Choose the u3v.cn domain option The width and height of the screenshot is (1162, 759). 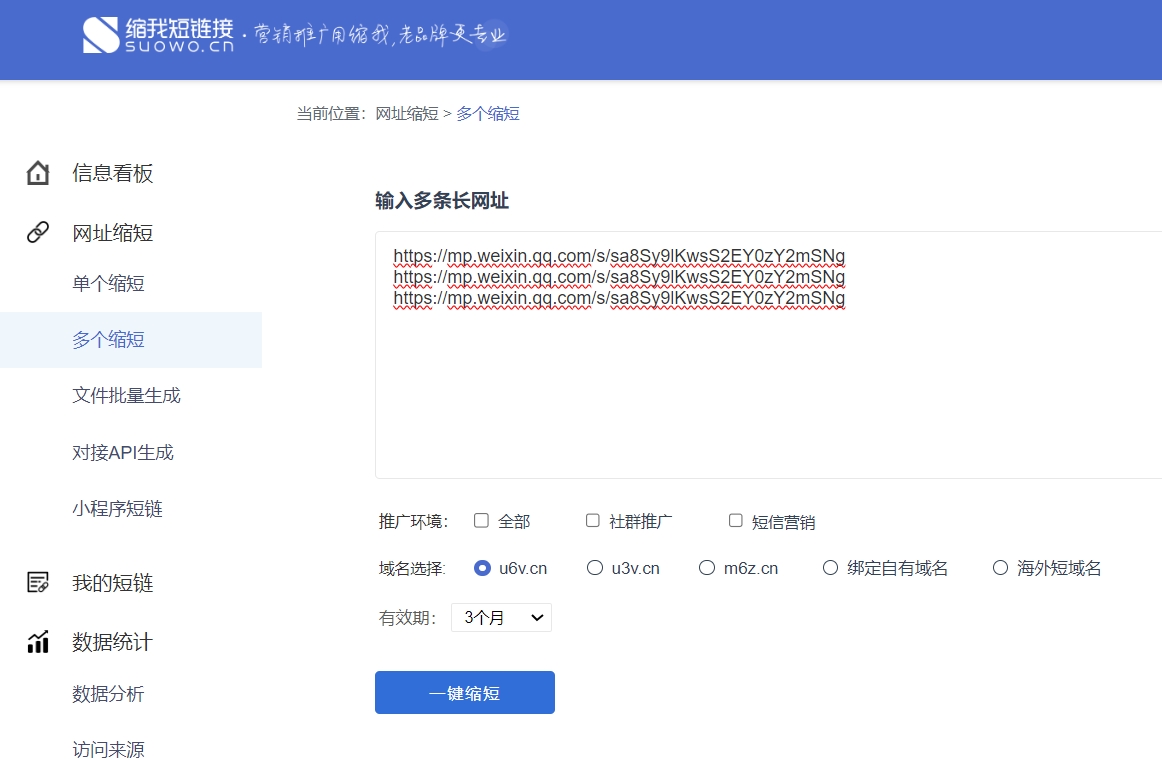pos(595,568)
